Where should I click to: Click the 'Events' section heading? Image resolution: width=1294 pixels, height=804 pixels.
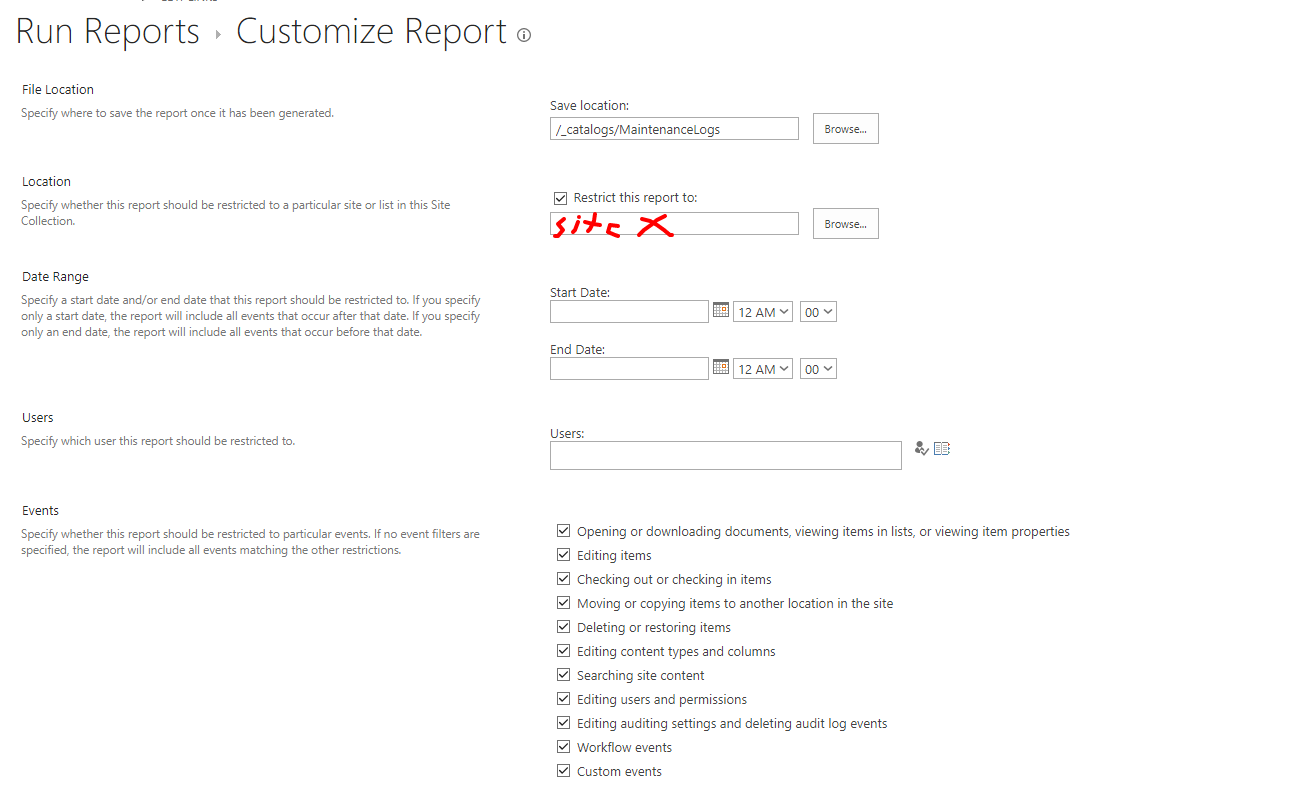tap(41, 511)
